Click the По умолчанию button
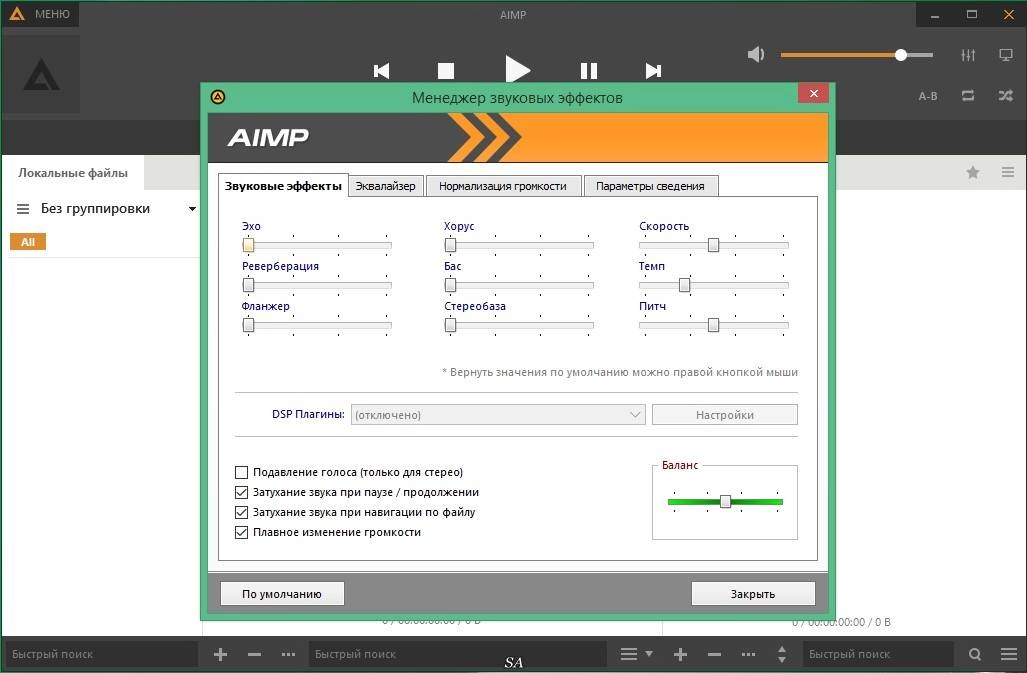The width and height of the screenshot is (1027, 673). 282,594
